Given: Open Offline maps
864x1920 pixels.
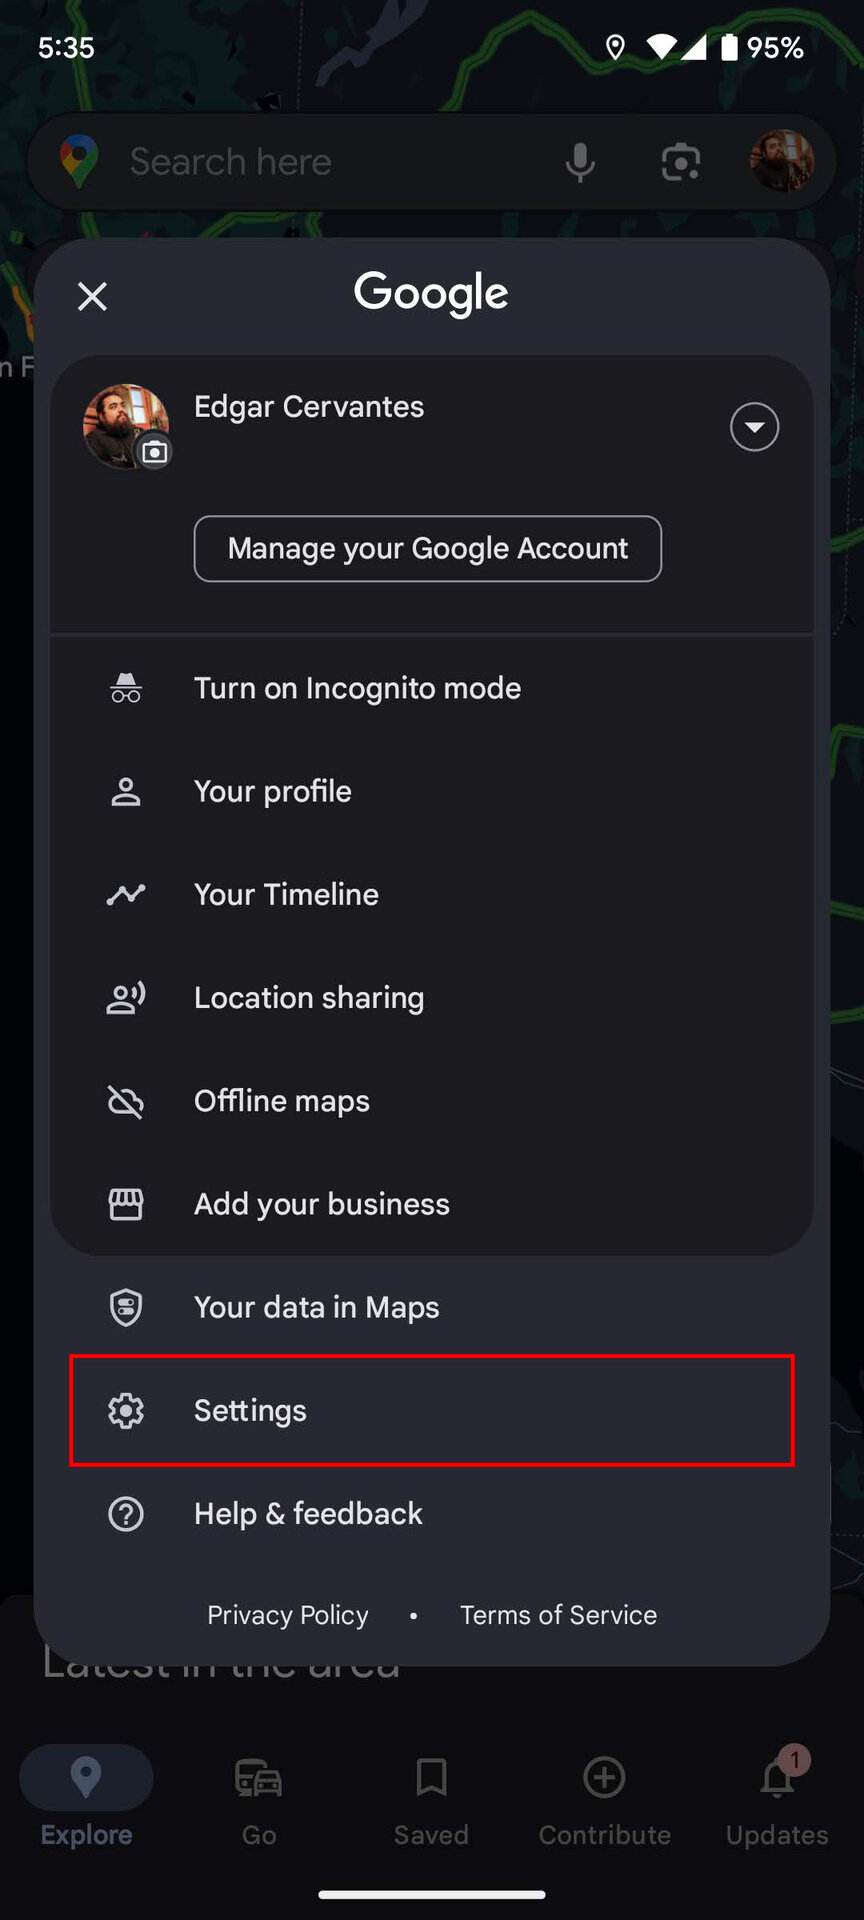Looking at the screenshot, I should [281, 1101].
